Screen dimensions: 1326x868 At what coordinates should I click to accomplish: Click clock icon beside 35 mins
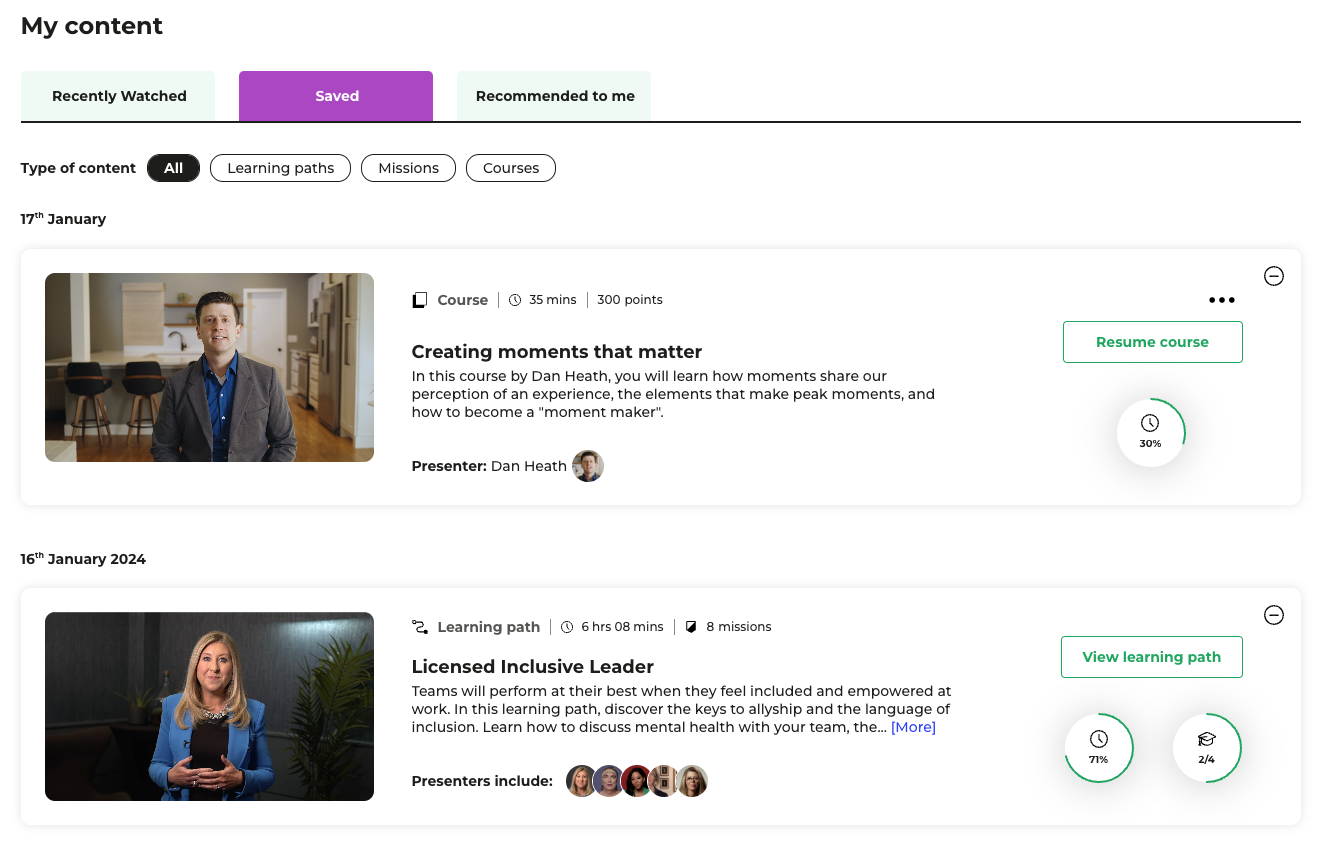pyautogui.click(x=515, y=300)
